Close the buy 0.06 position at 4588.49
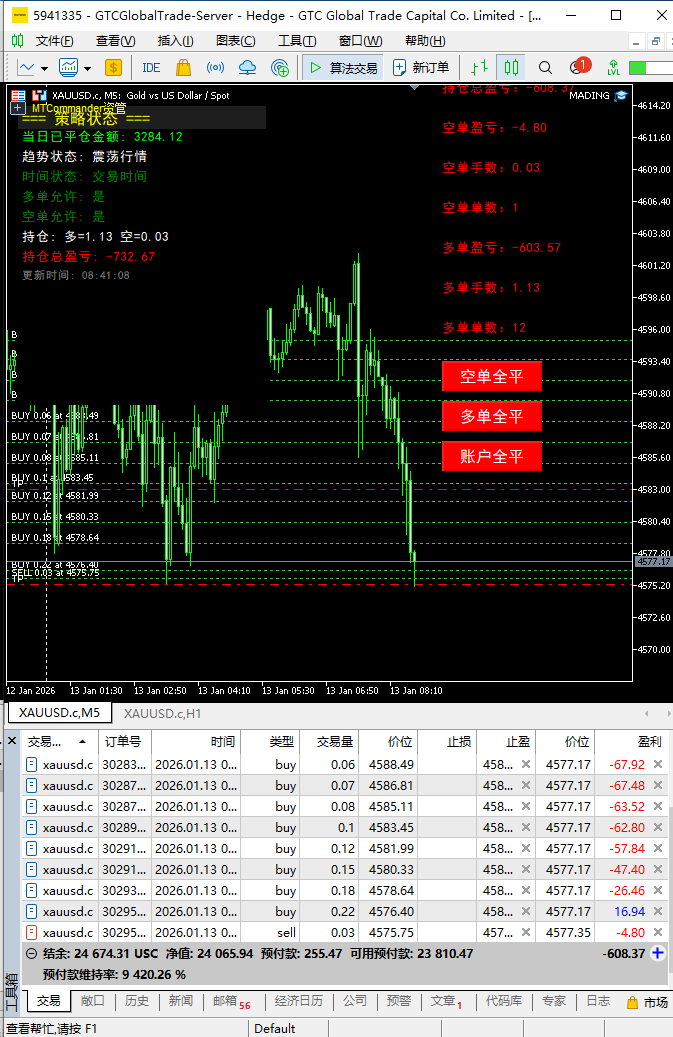This screenshot has width=673, height=1037. (658, 765)
